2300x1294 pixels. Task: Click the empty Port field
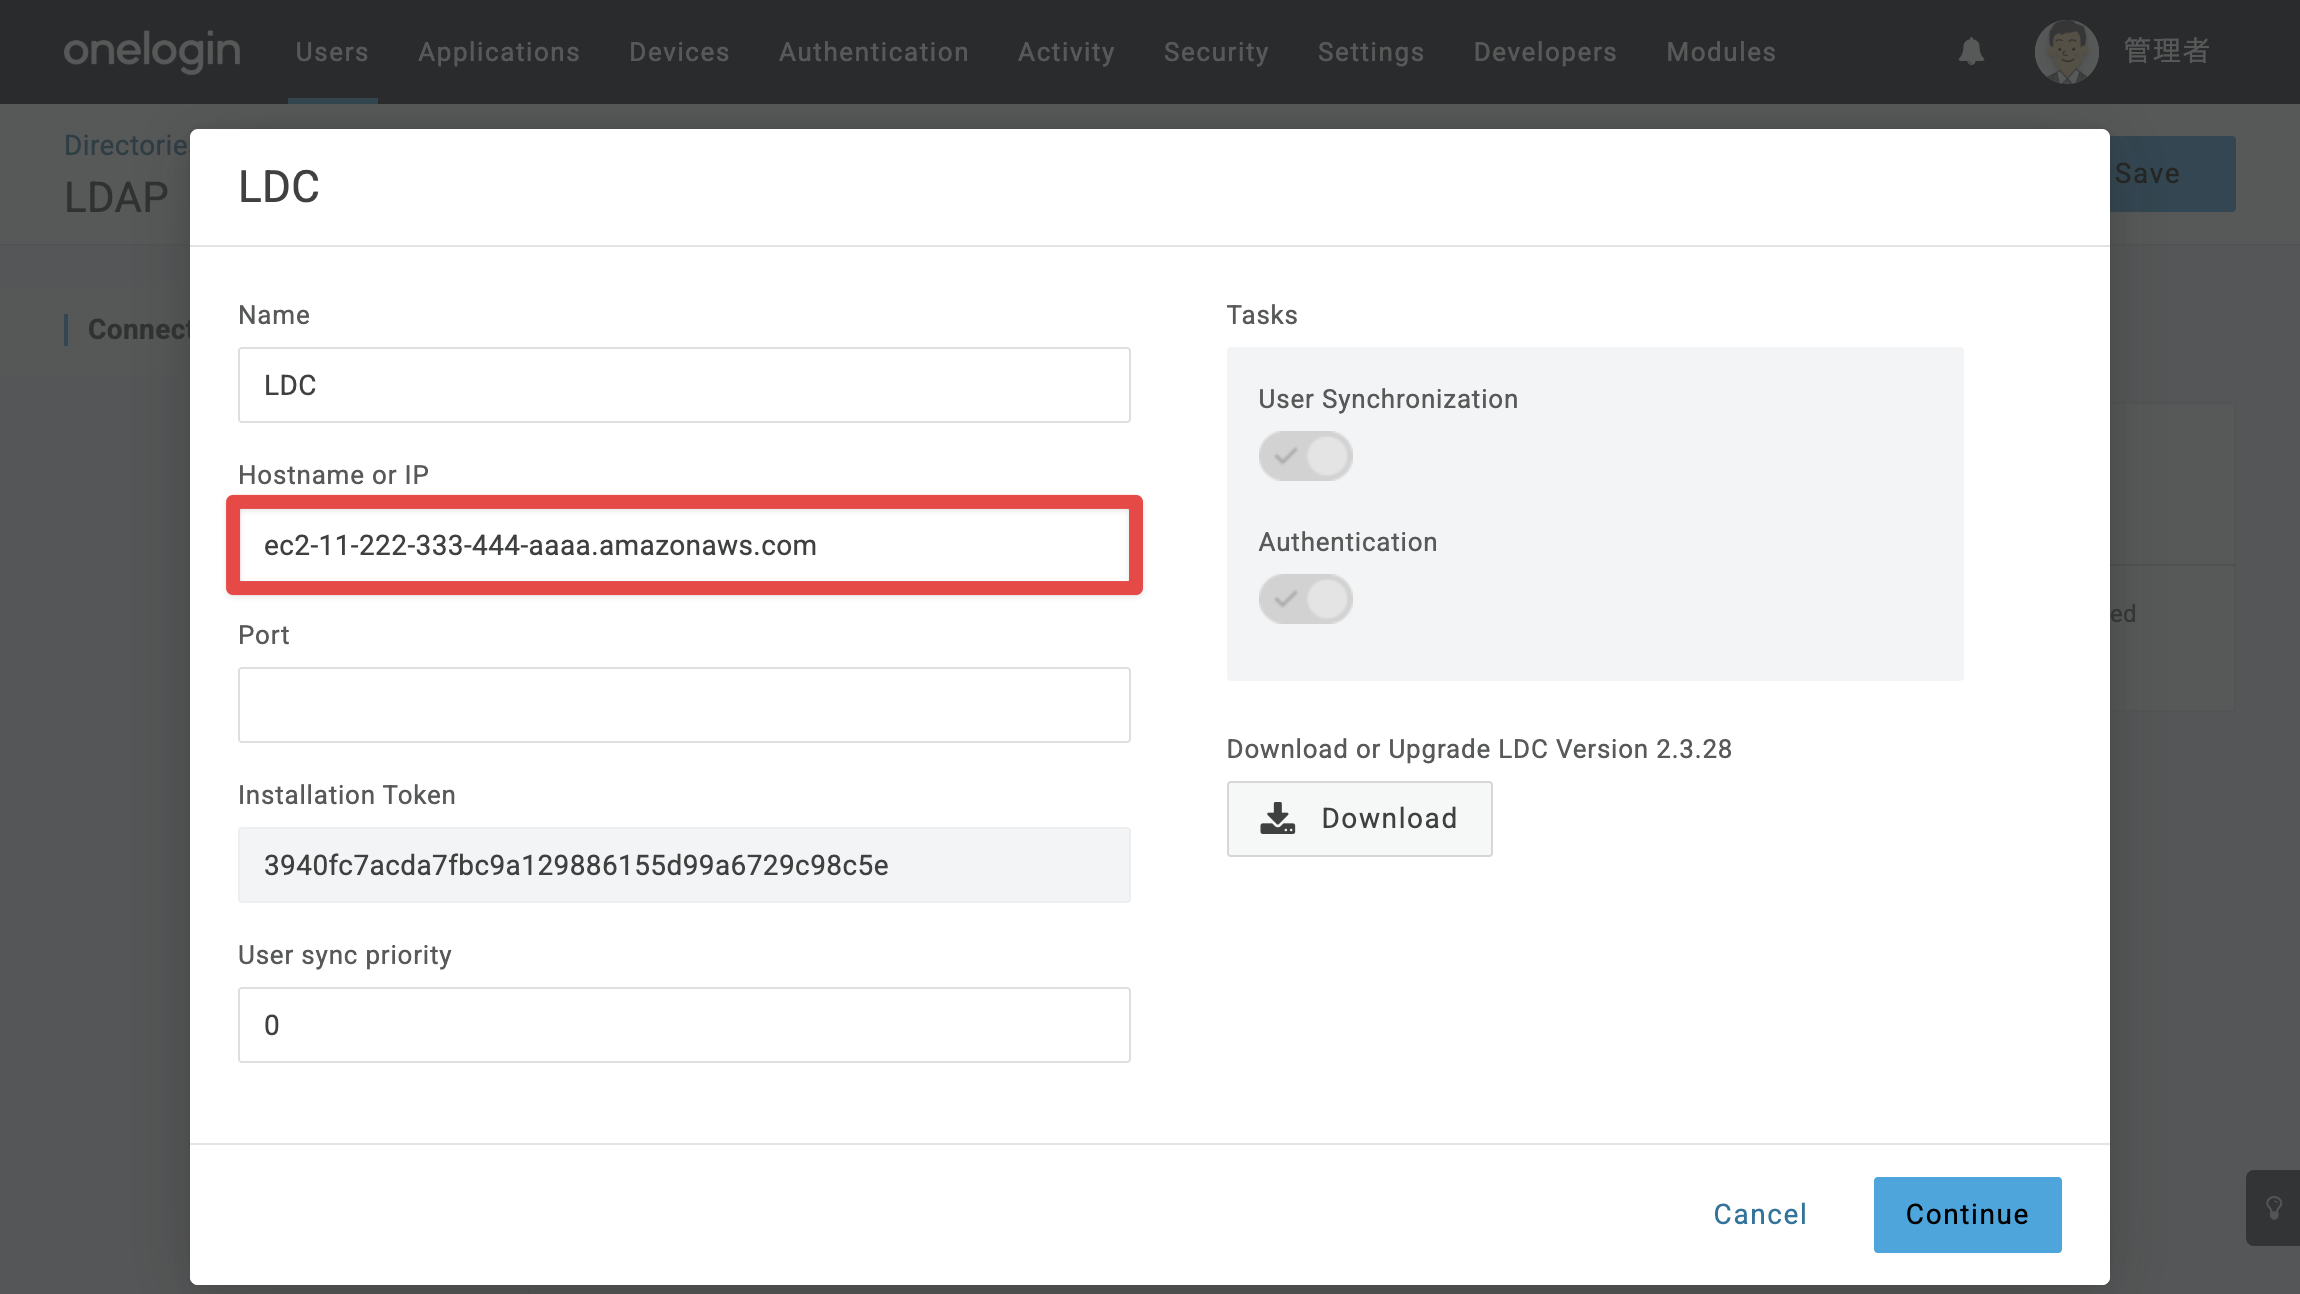[x=684, y=705]
